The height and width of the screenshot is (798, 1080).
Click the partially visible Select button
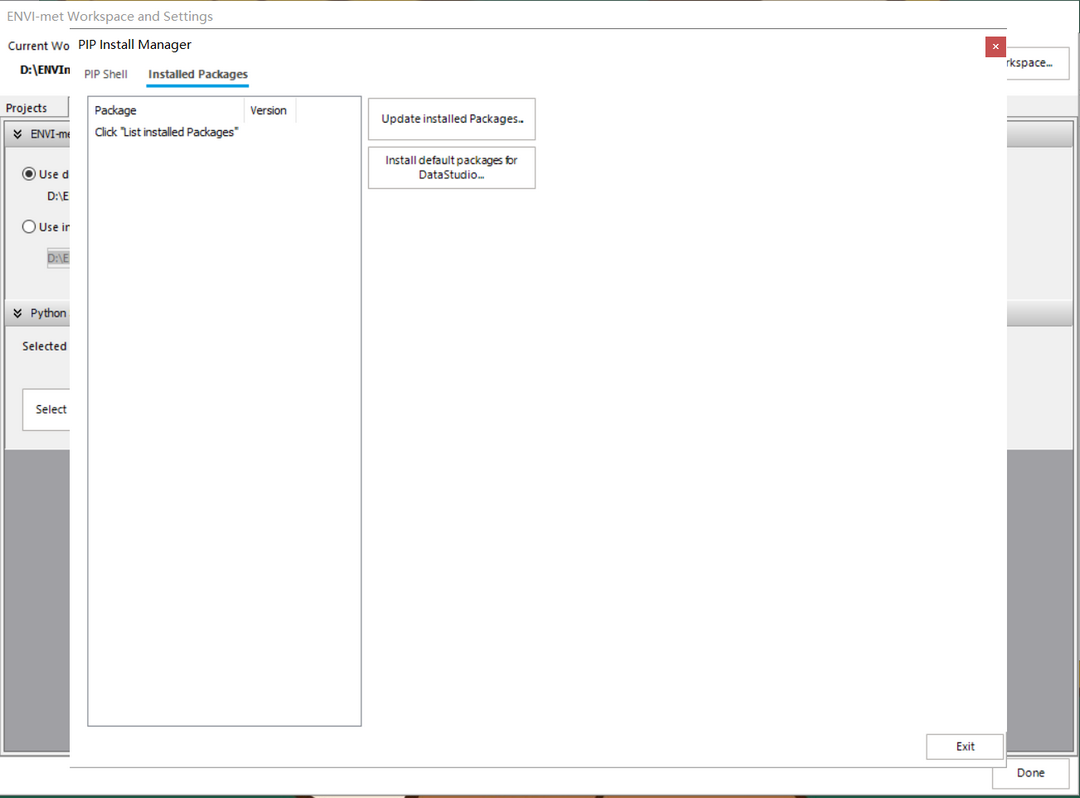tap(47, 409)
